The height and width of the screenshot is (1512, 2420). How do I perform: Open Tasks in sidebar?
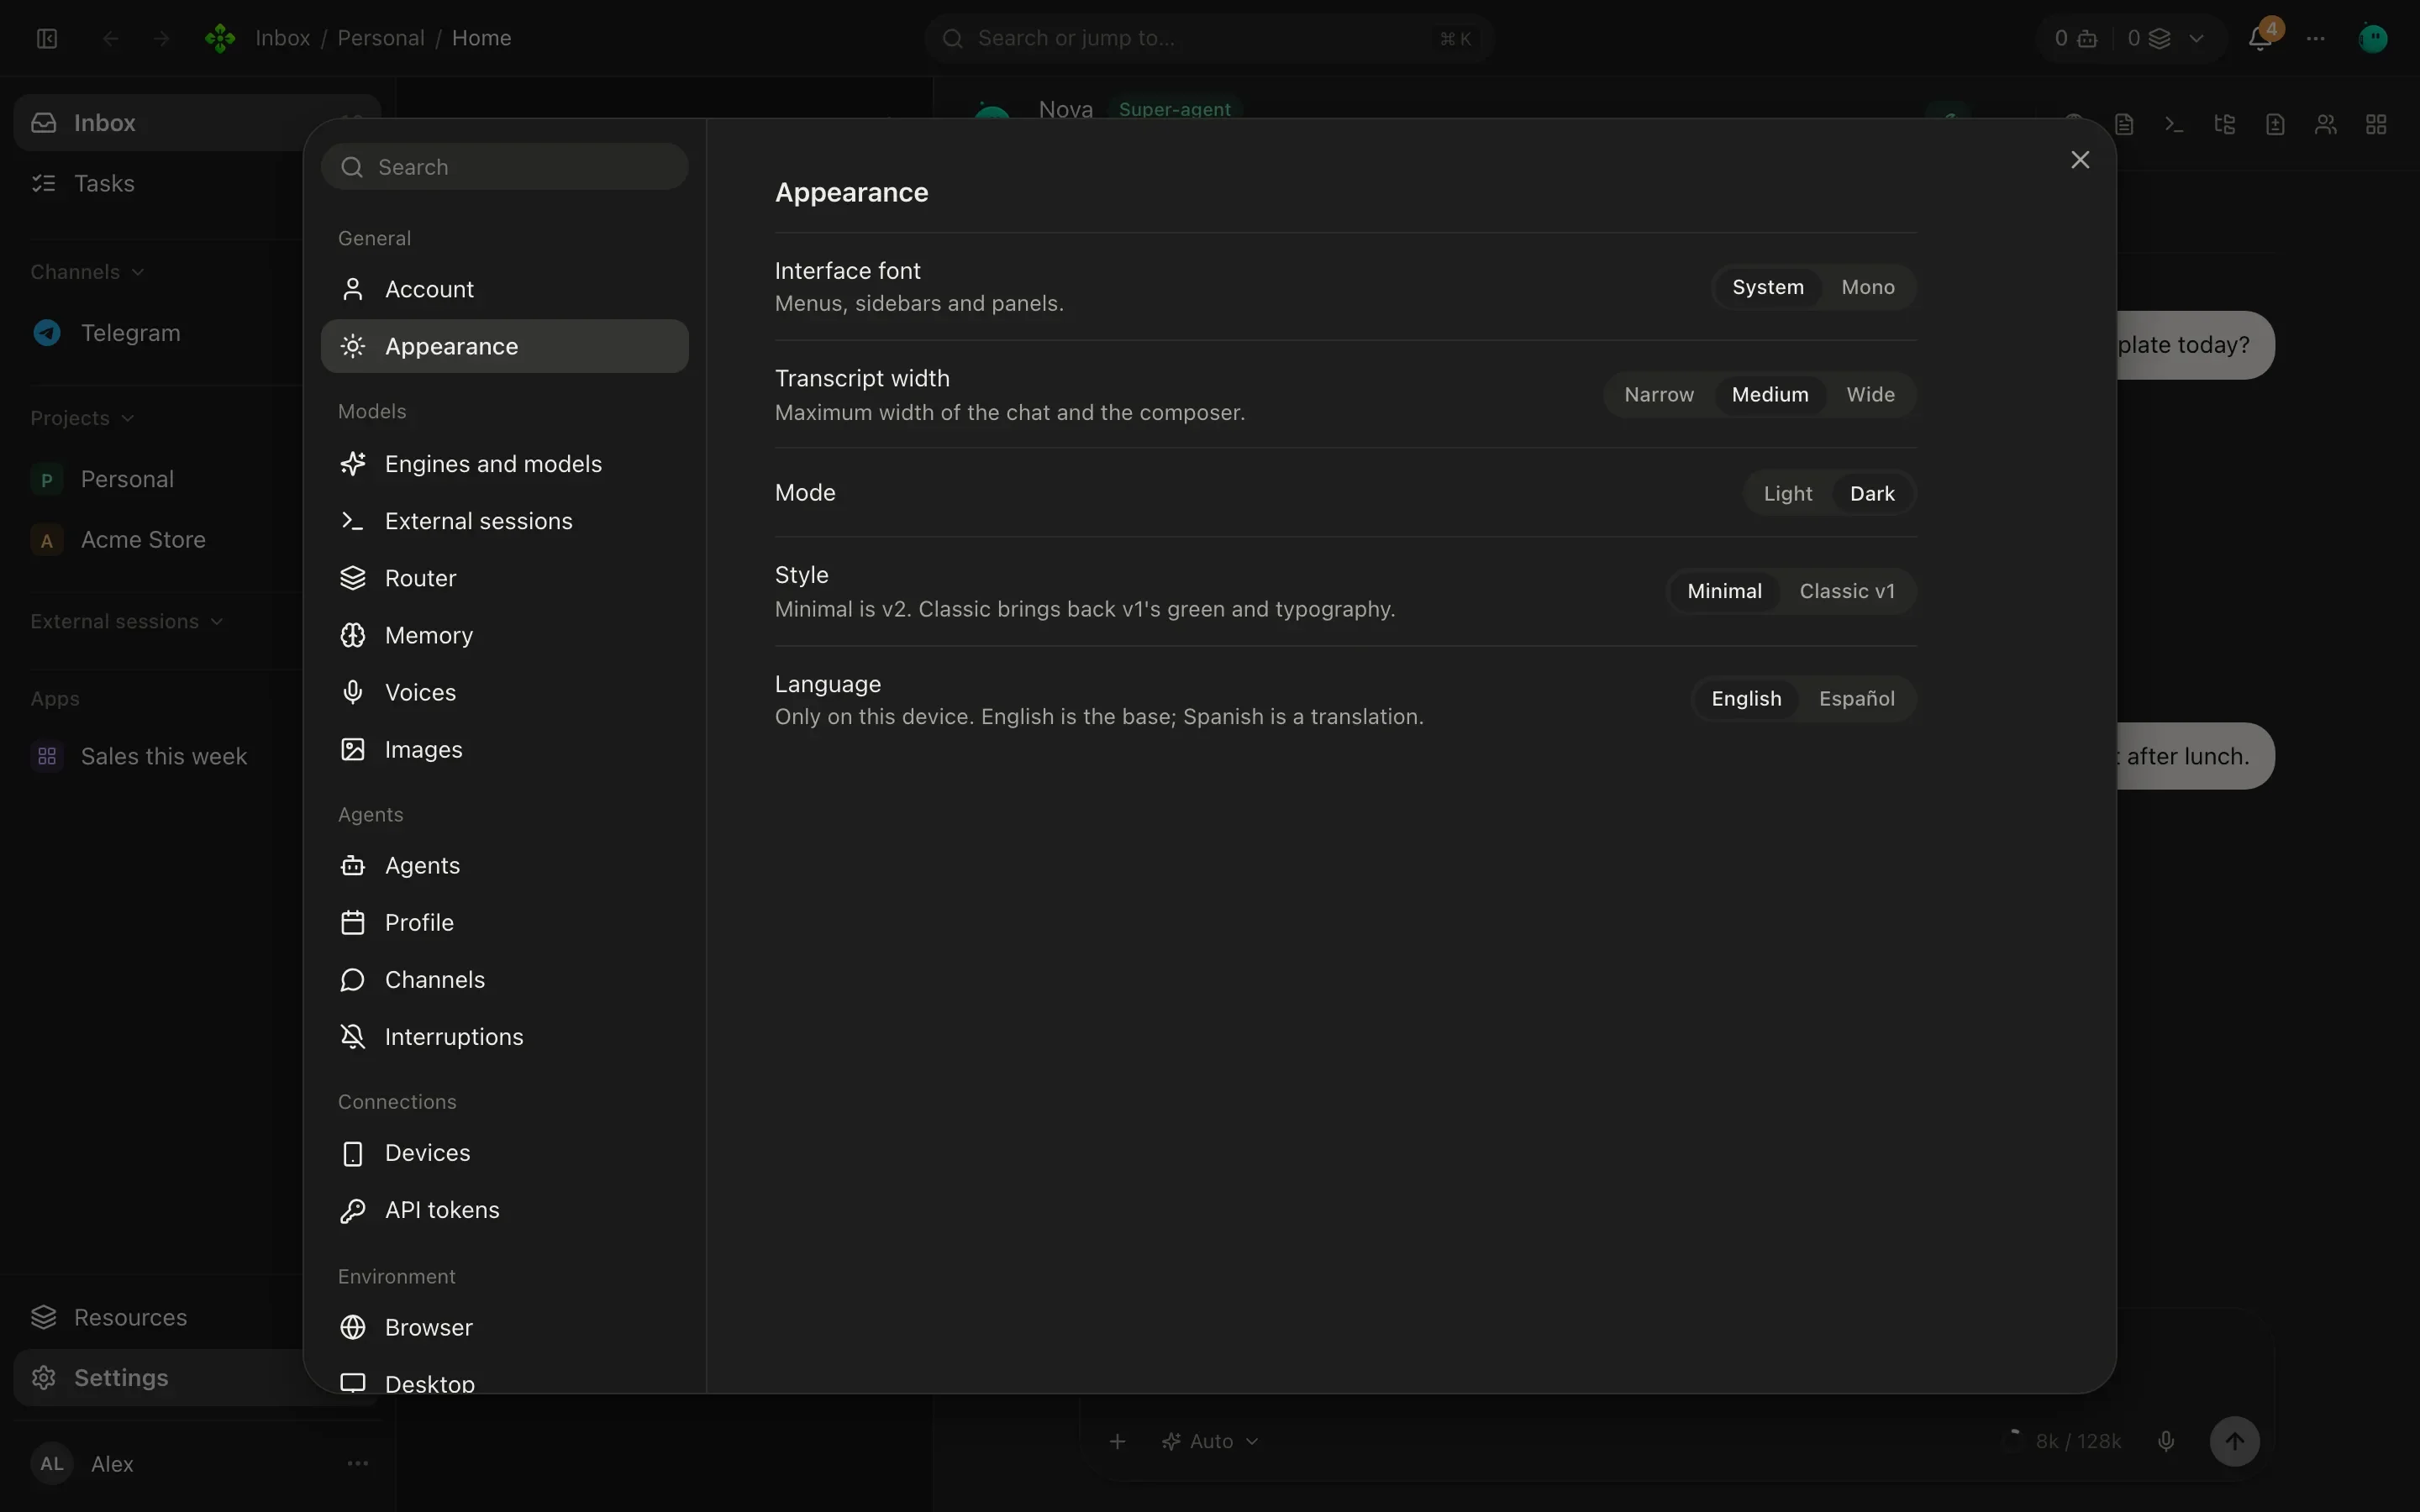160,183
